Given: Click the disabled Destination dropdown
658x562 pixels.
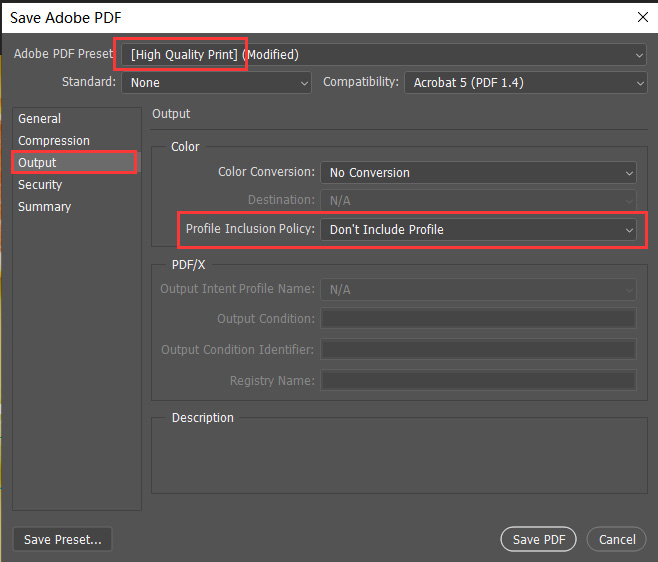Looking at the screenshot, I should click(x=478, y=201).
